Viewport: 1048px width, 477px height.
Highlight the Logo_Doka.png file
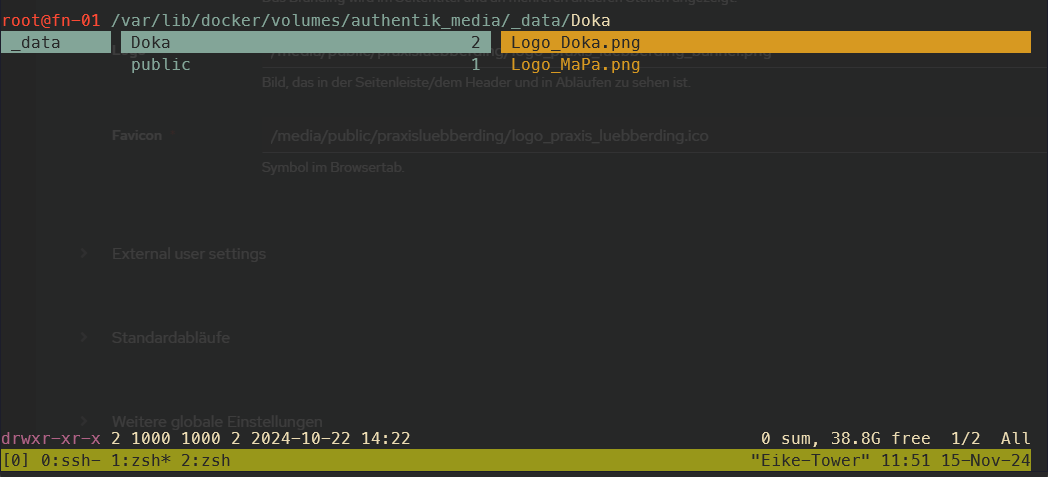(575, 42)
